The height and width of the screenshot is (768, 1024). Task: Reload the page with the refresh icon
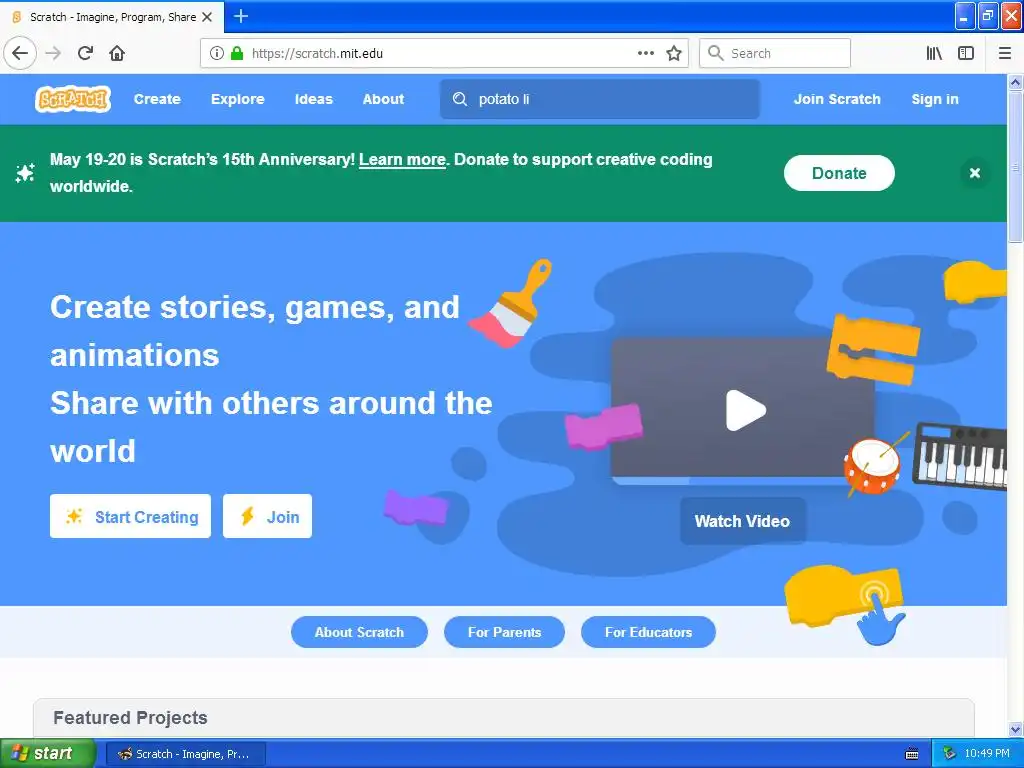click(86, 53)
